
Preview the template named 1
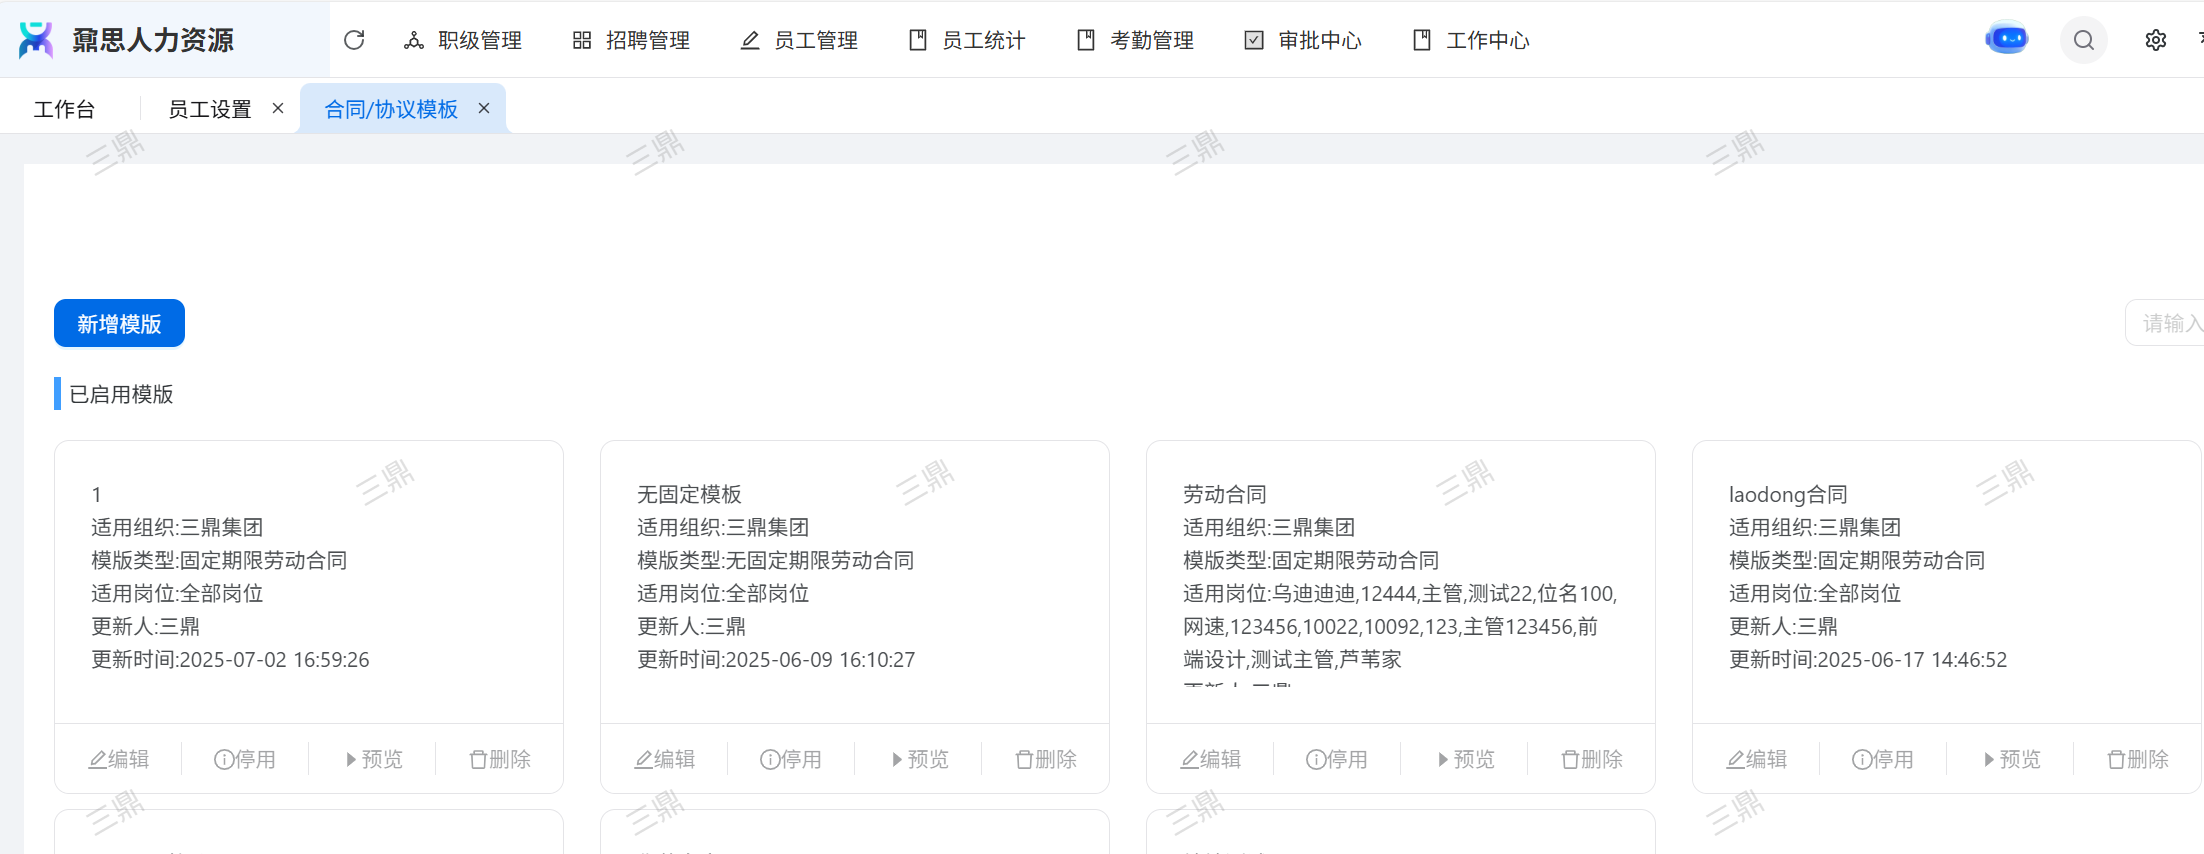click(373, 759)
